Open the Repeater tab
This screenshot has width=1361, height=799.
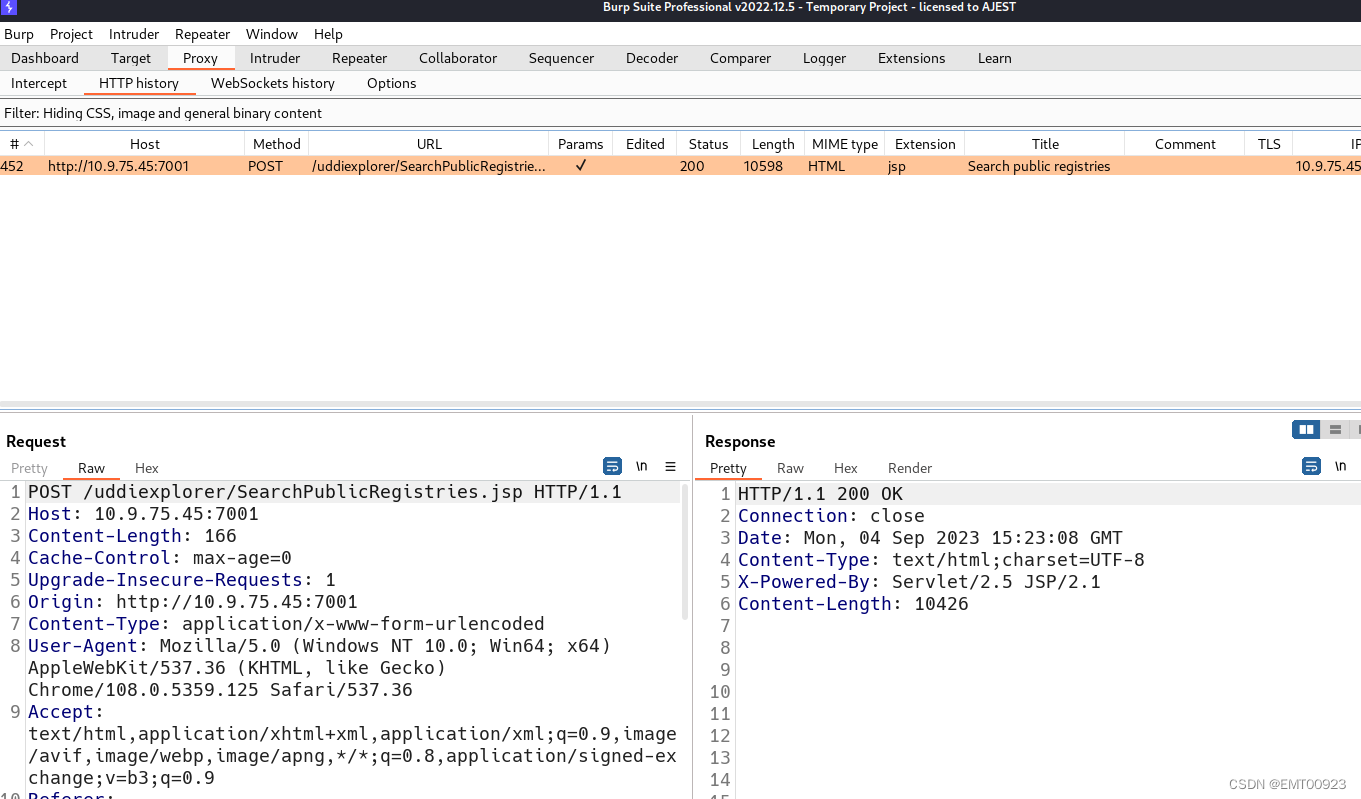(359, 58)
